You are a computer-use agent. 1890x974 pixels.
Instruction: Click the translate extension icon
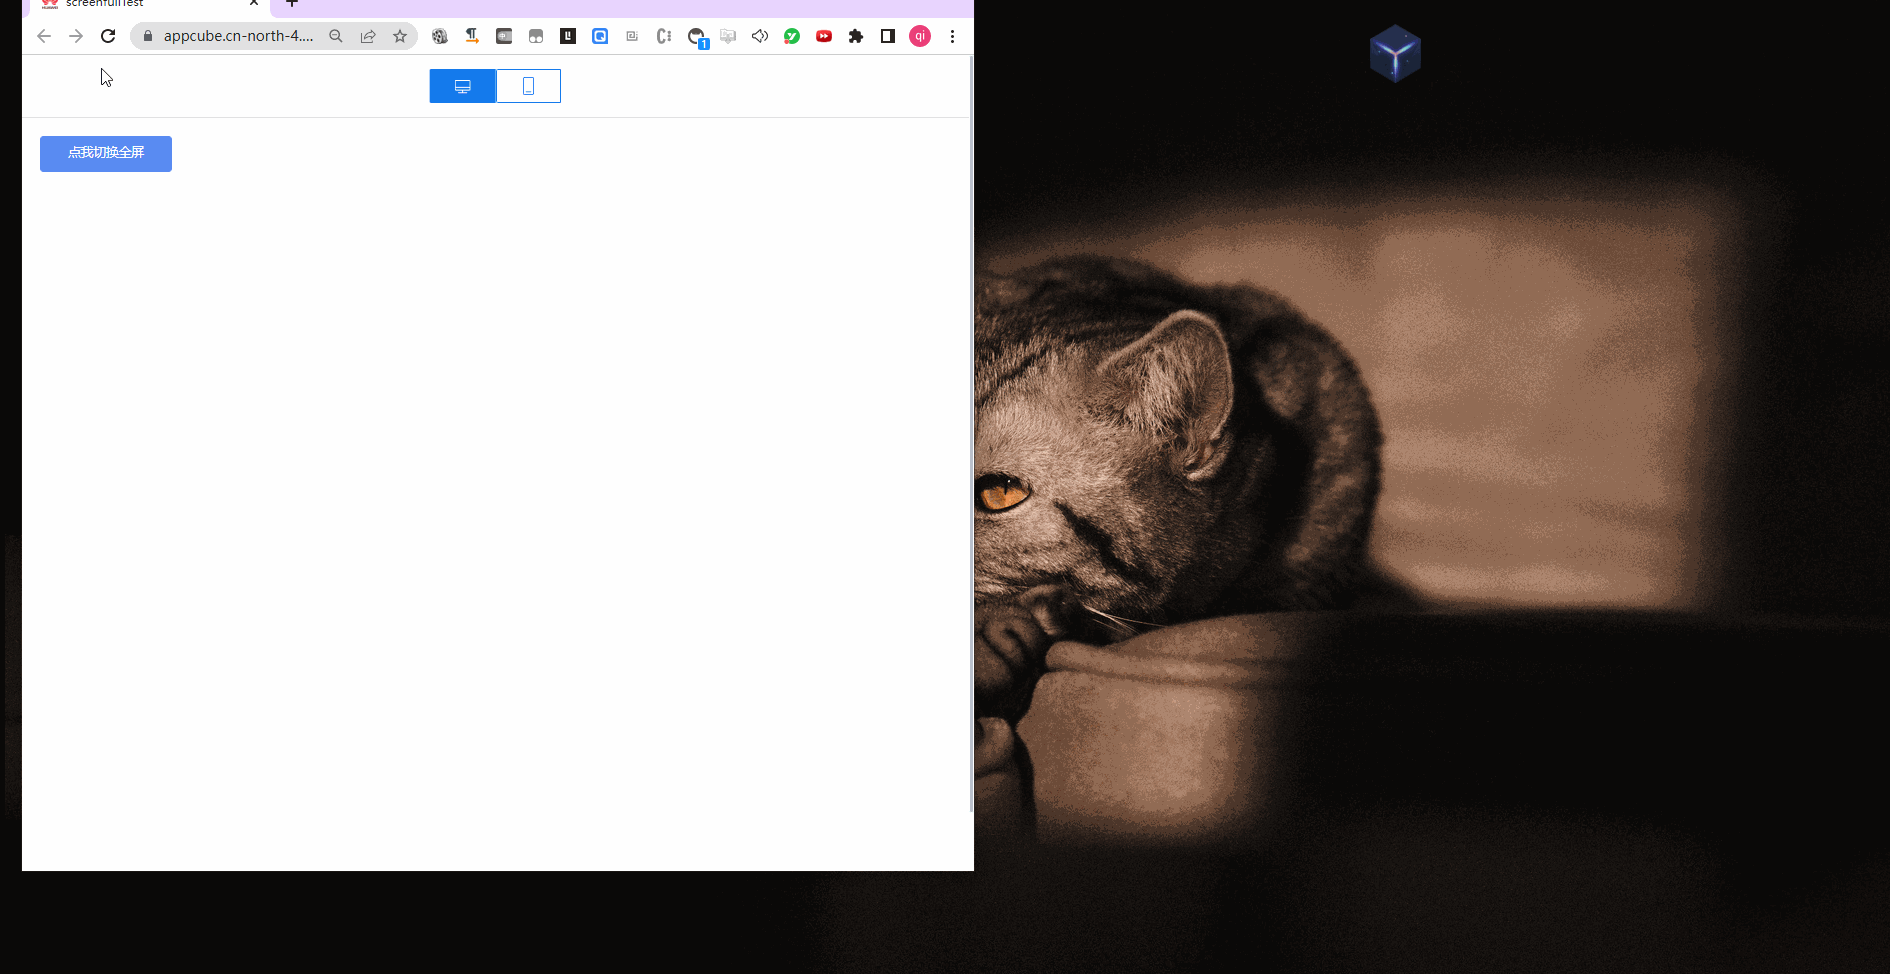click(x=472, y=36)
